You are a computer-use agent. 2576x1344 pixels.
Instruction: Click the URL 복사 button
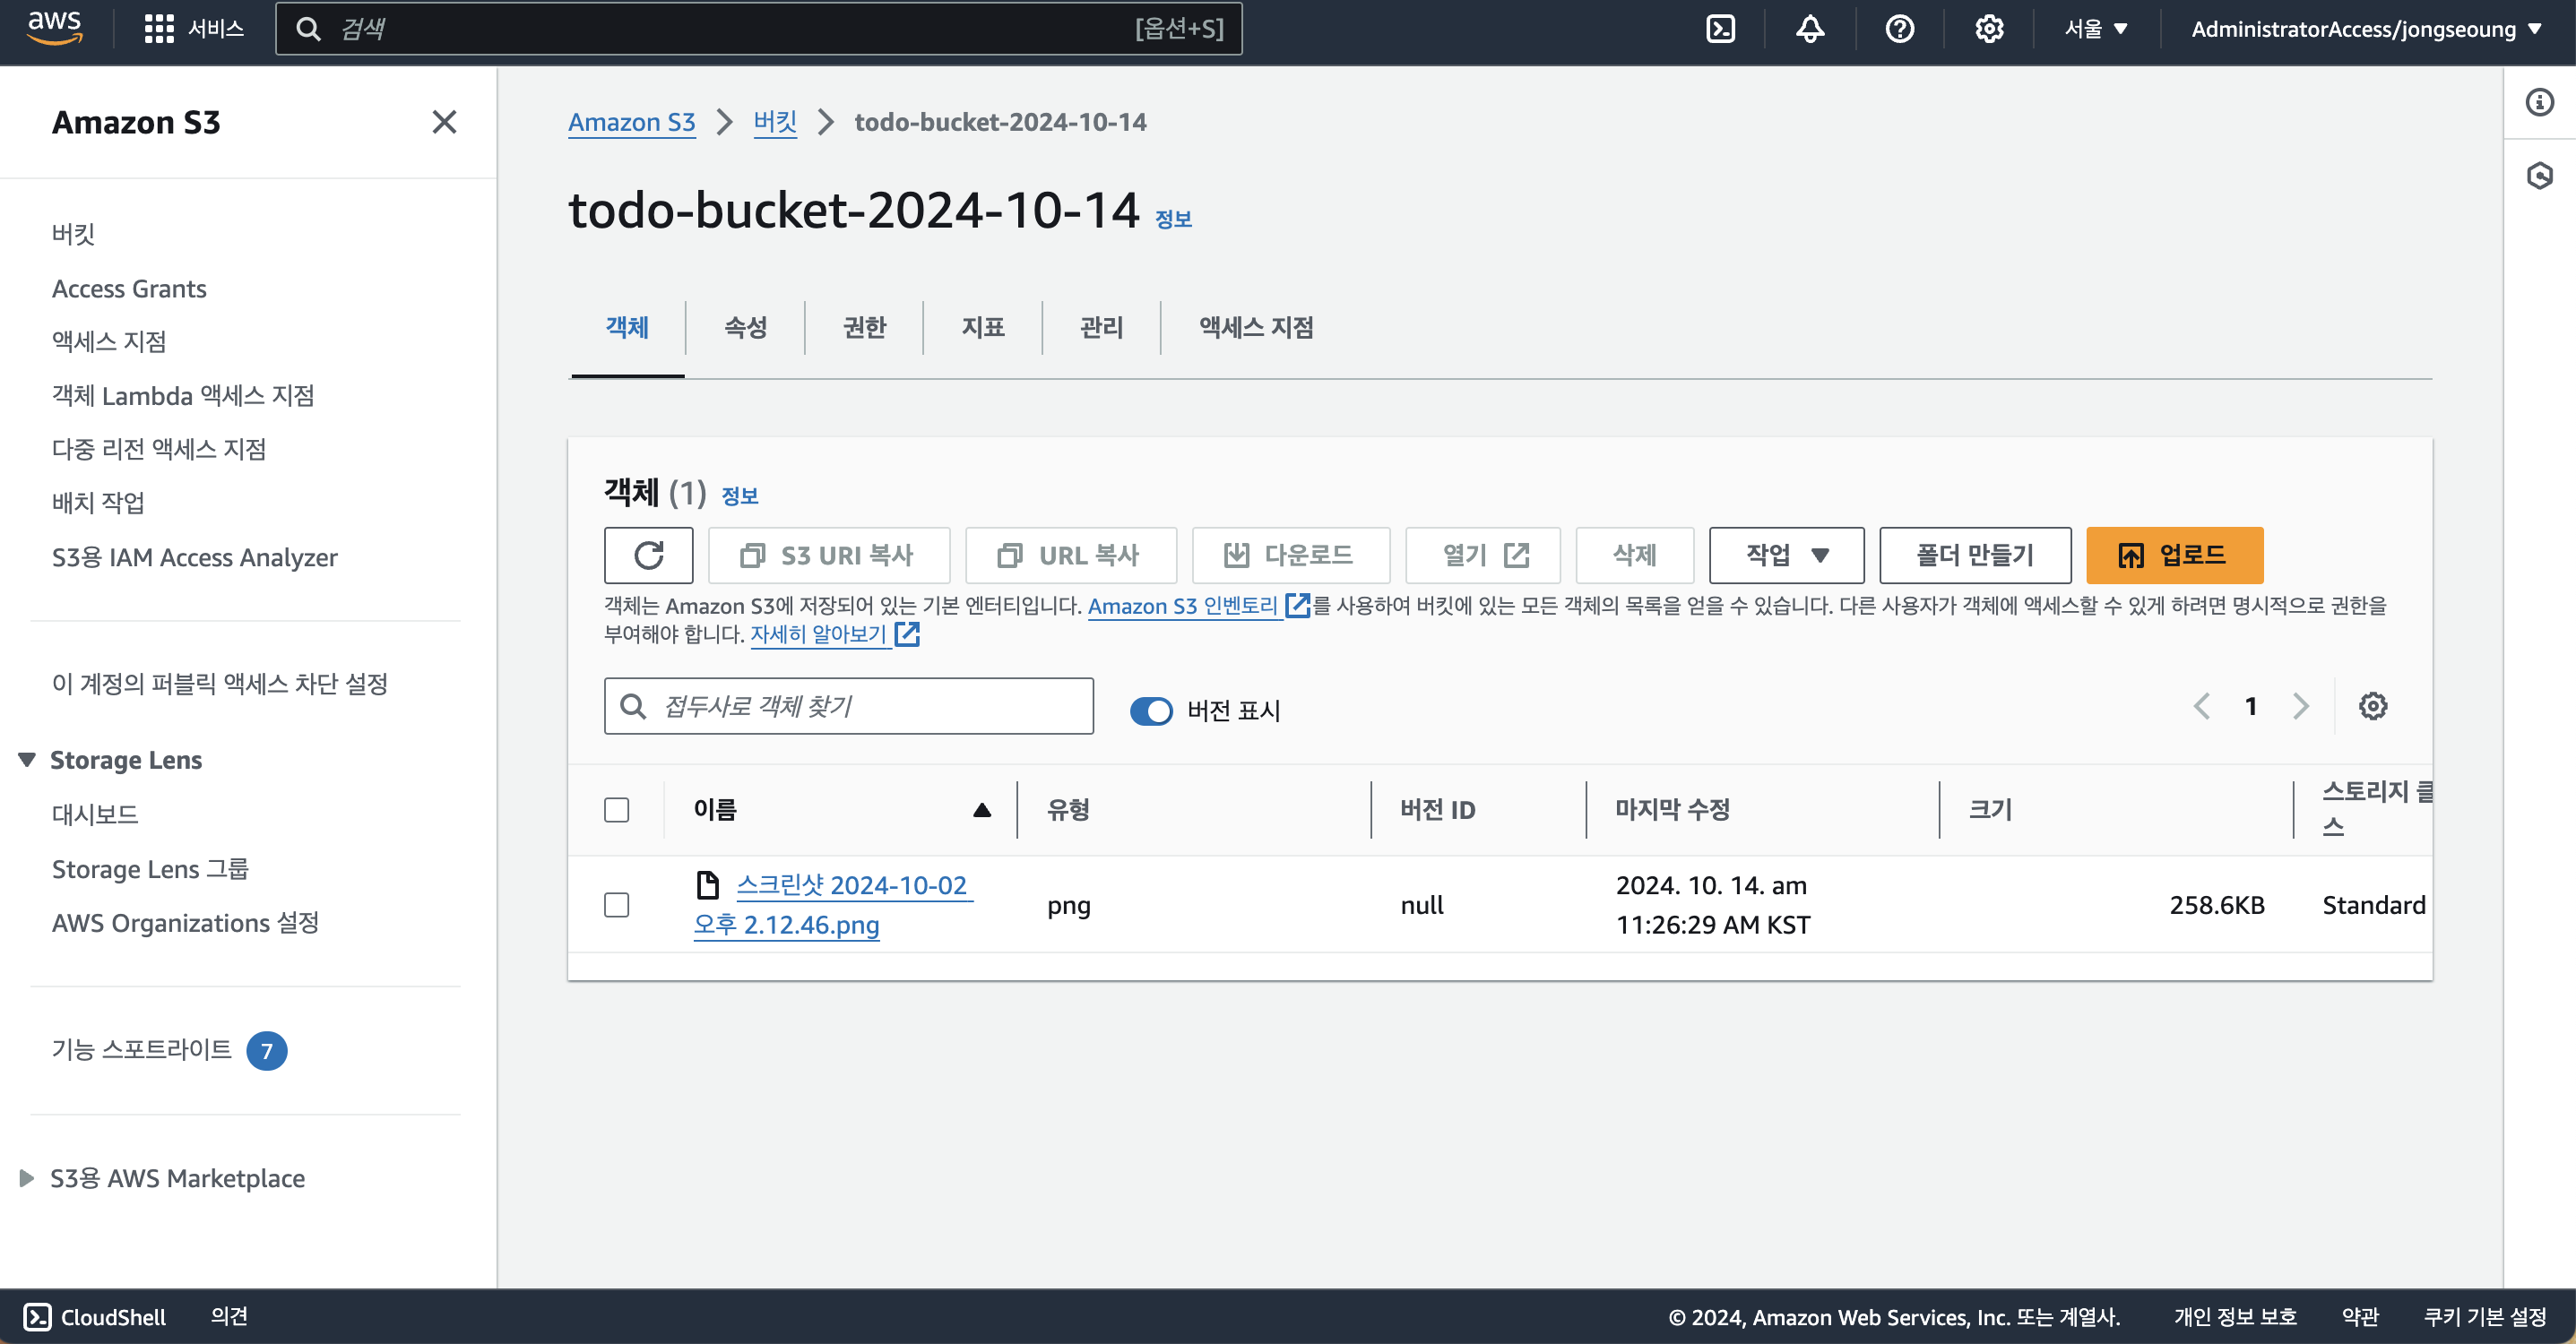click(1070, 555)
